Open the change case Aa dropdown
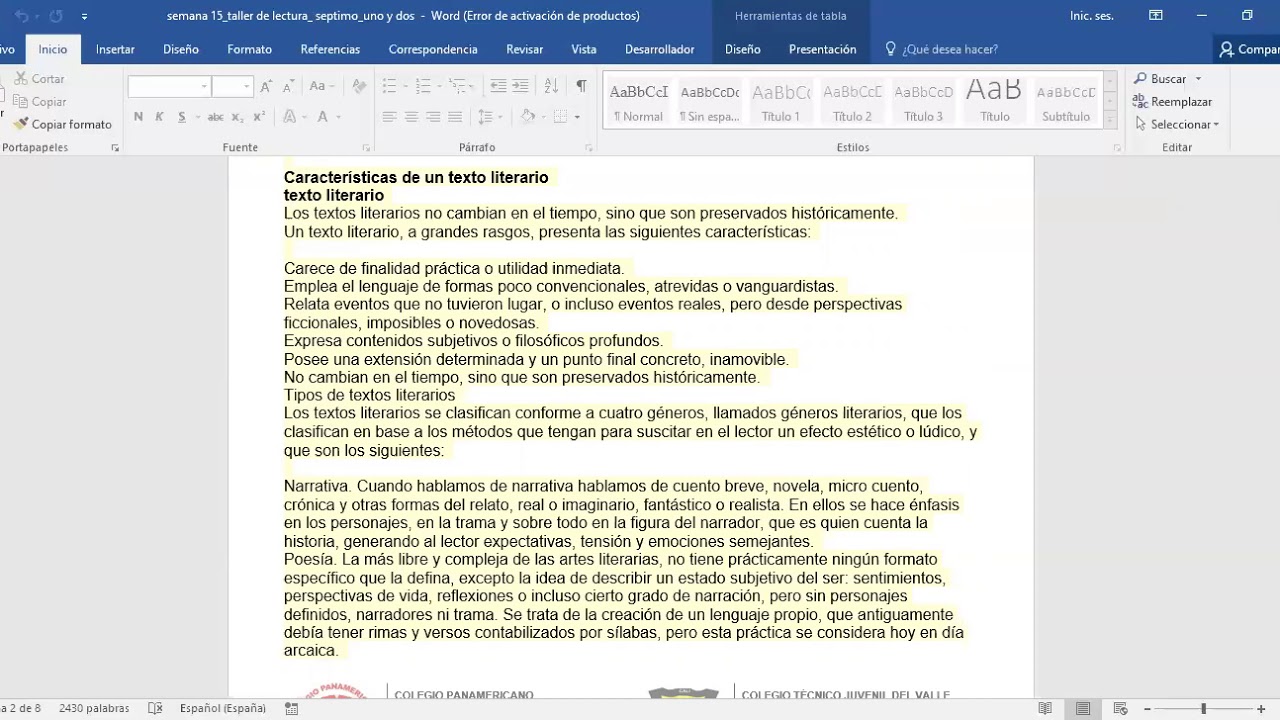The height and width of the screenshot is (720, 1280). [x=323, y=87]
